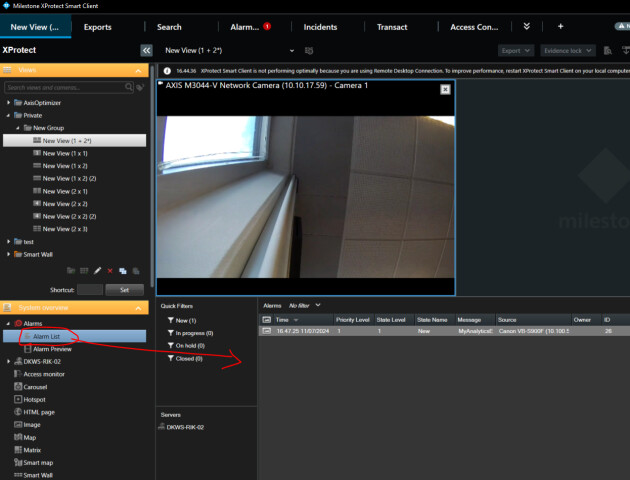The height and width of the screenshot is (480, 630).
Task: Collapse the side pane with double-arrow button
Action: coord(146,49)
